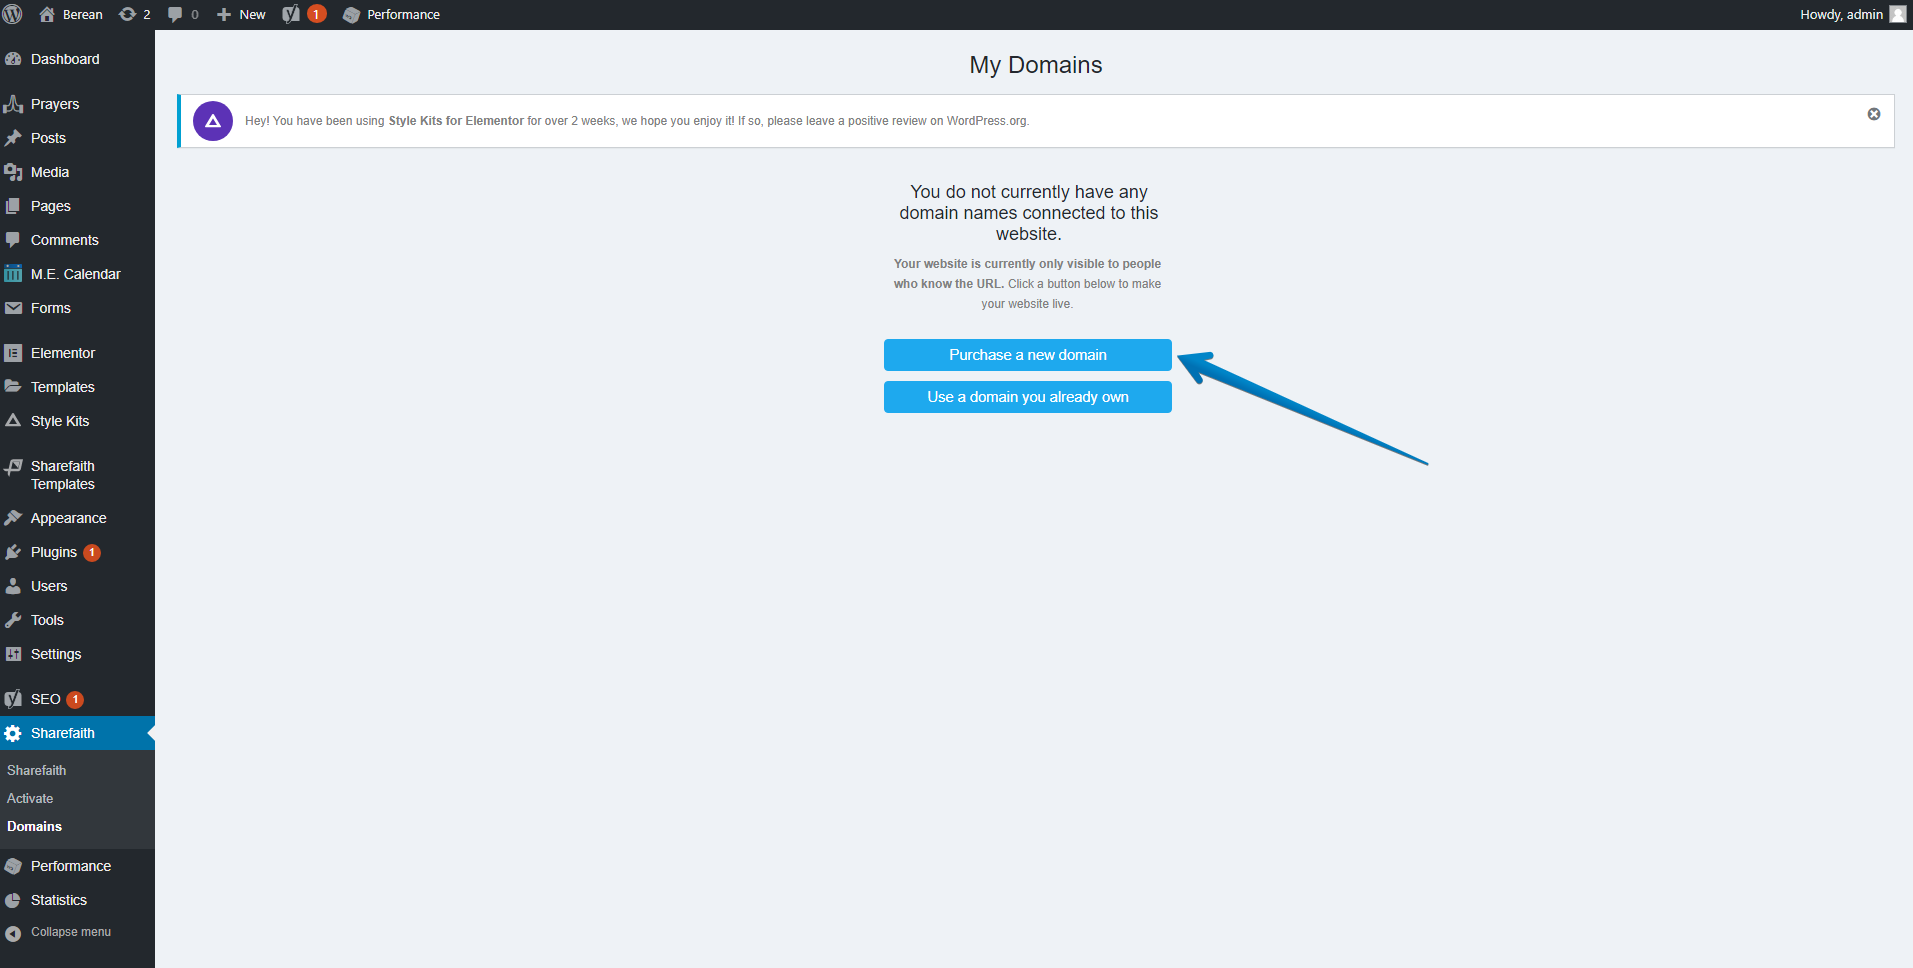Open Performance in the top admin bar
The width and height of the screenshot is (1913, 968).
click(391, 14)
